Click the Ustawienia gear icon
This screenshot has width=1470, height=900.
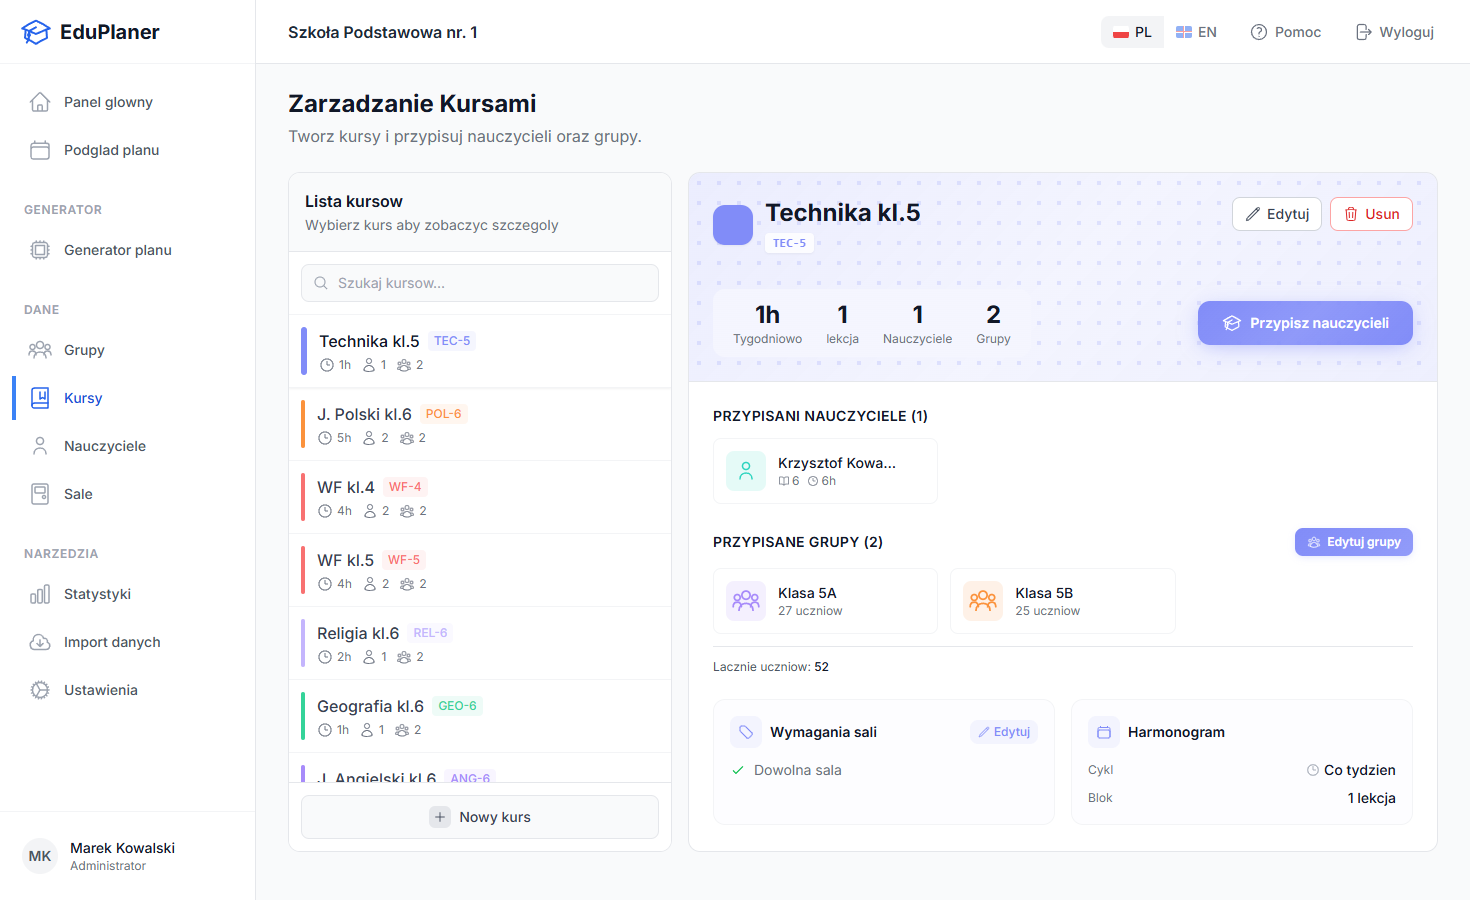pos(40,690)
